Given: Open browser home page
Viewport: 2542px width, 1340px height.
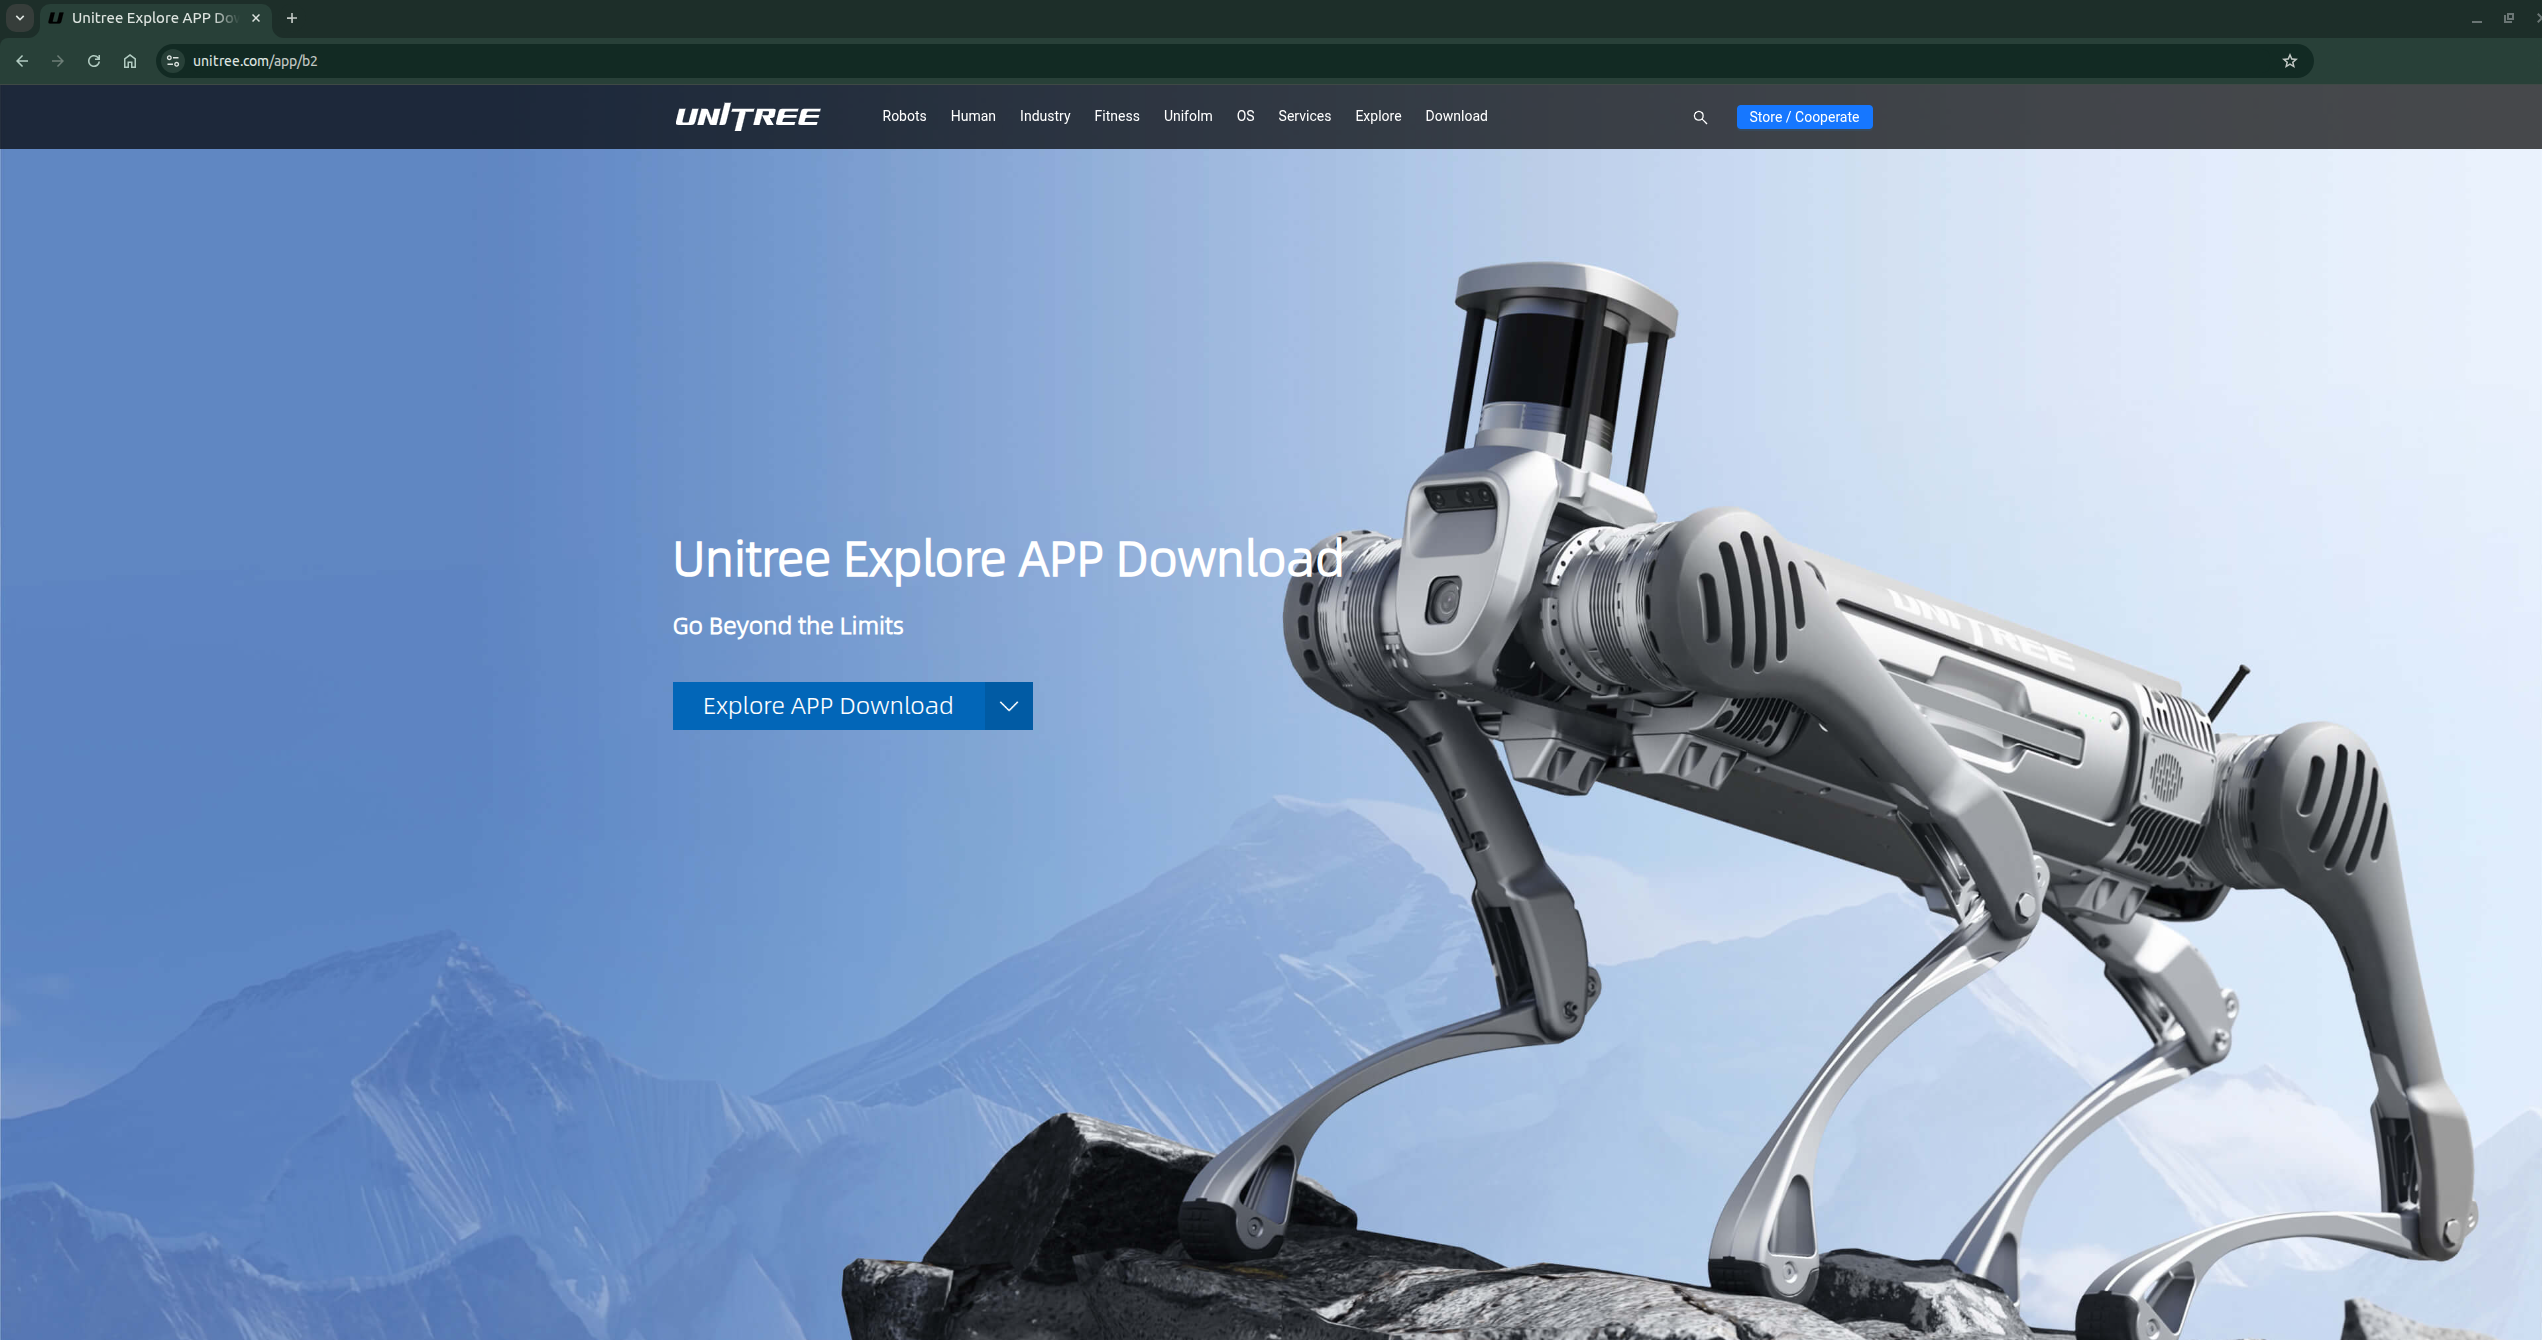Looking at the screenshot, I should (130, 61).
